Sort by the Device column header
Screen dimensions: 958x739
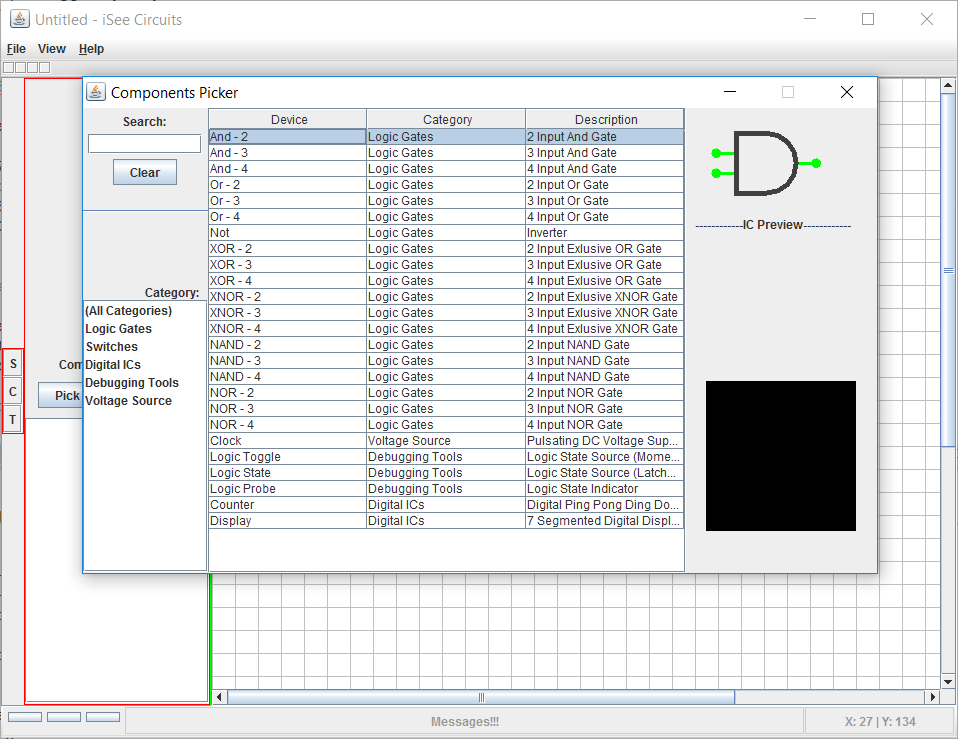point(288,119)
